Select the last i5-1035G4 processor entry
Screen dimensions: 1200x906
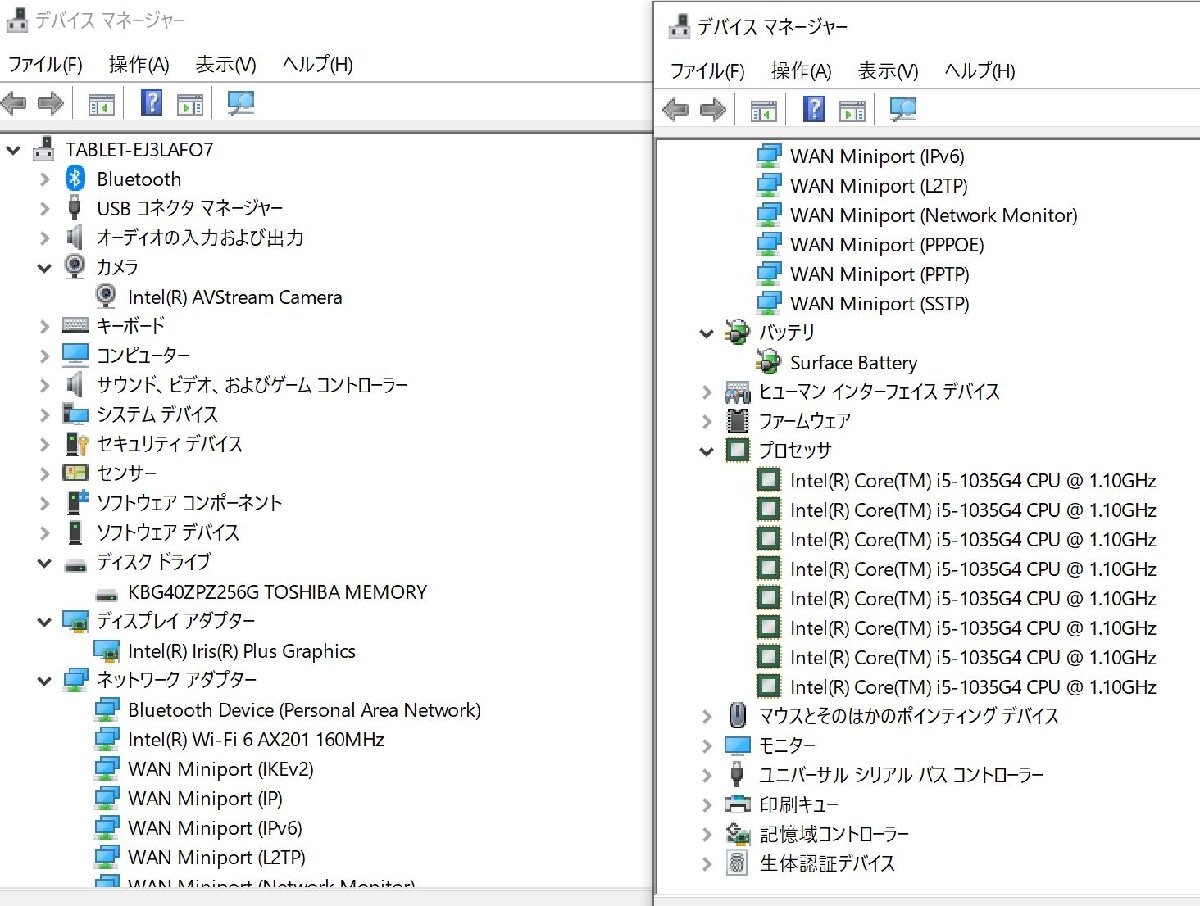(973, 687)
